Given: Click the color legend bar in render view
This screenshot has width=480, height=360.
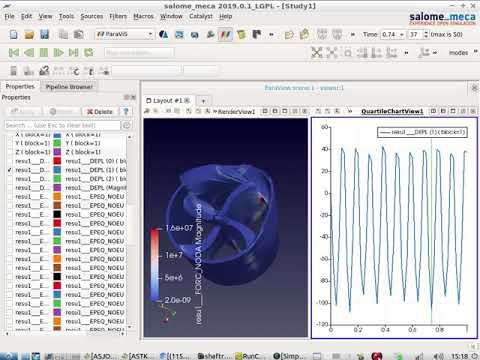Looking at the screenshot, I should (x=154, y=265).
